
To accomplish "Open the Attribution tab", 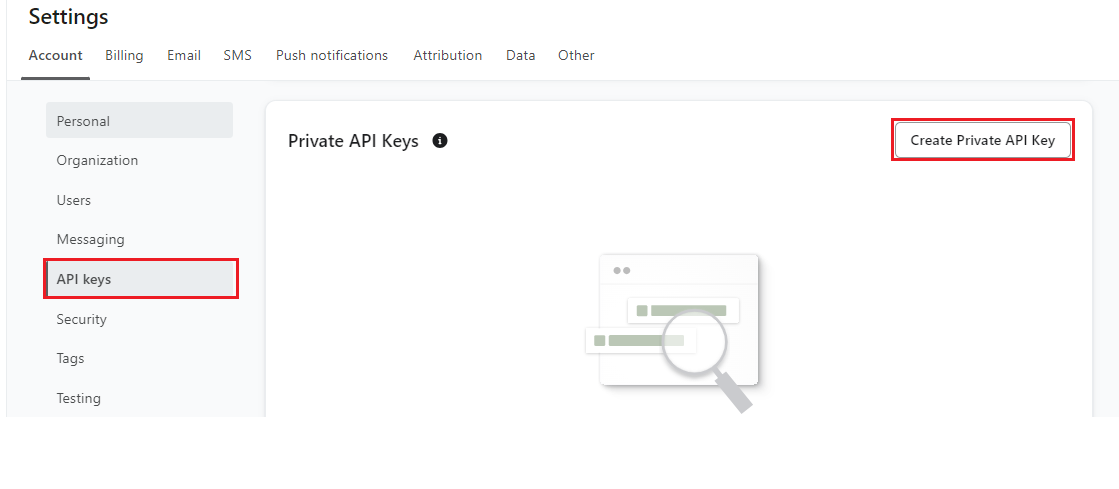I will click(x=448, y=56).
